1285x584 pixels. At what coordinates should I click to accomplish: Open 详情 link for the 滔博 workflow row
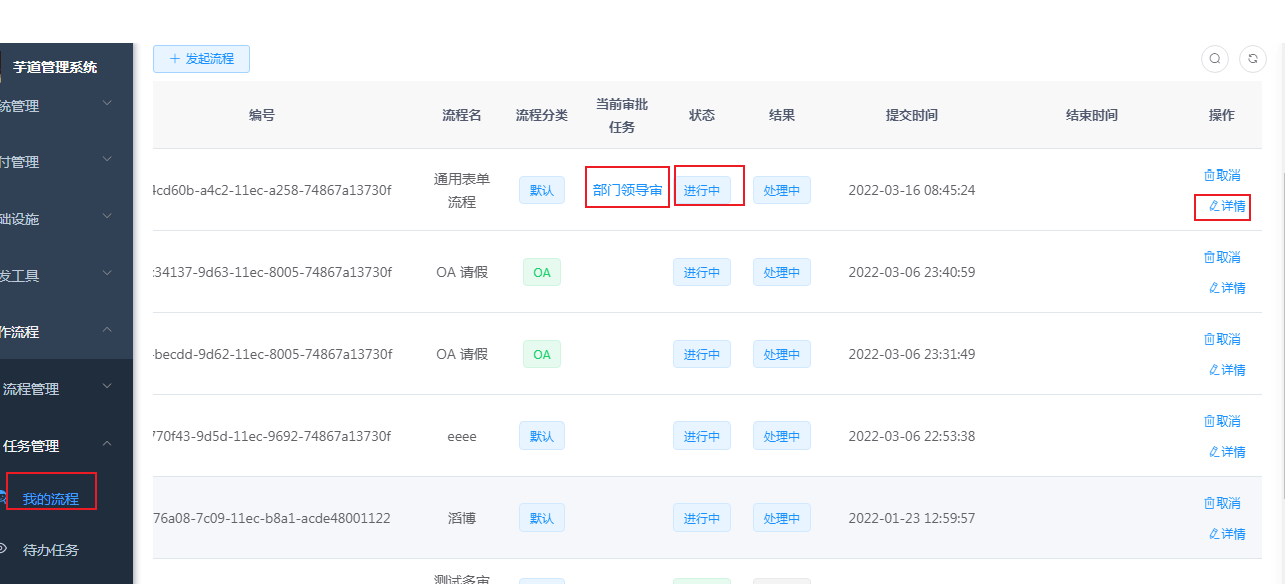(x=1227, y=533)
